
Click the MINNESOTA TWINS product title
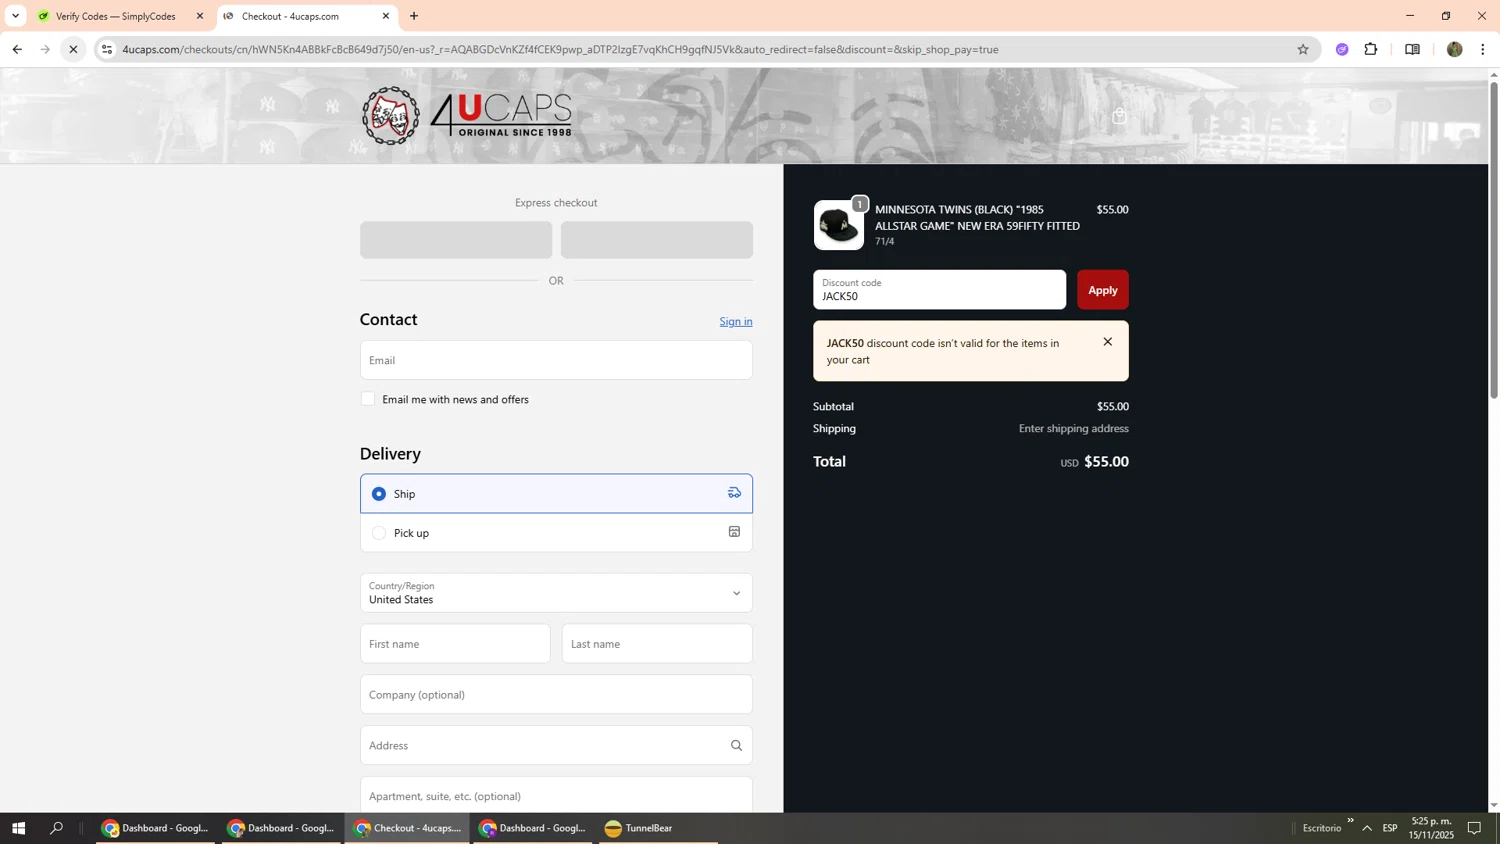pos(977,218)
